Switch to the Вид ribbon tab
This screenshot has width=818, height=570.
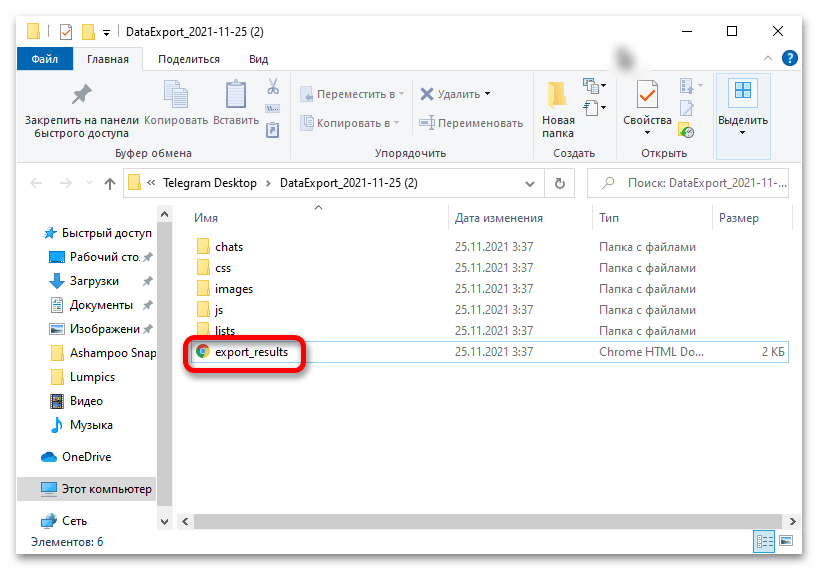tap(258, 59)
